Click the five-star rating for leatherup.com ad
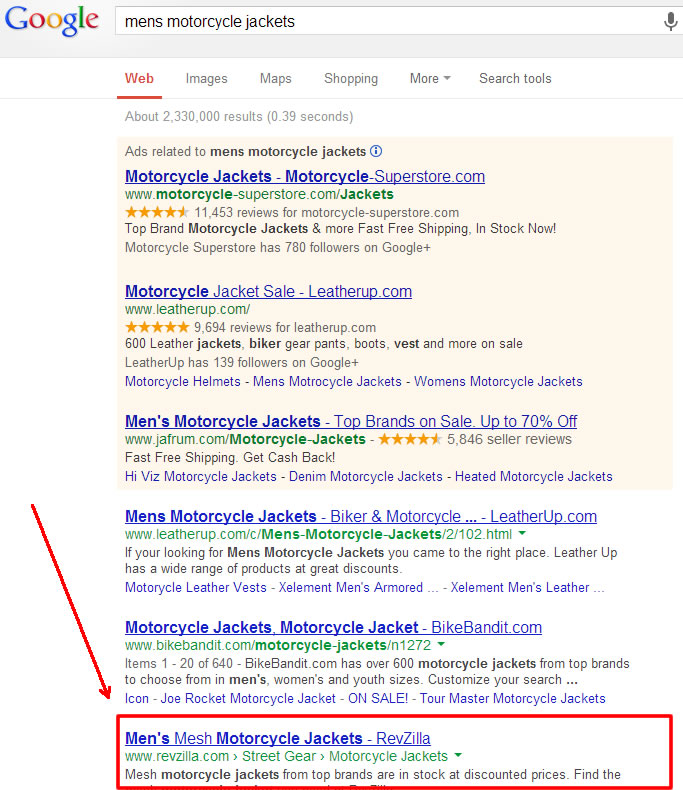 157,327
